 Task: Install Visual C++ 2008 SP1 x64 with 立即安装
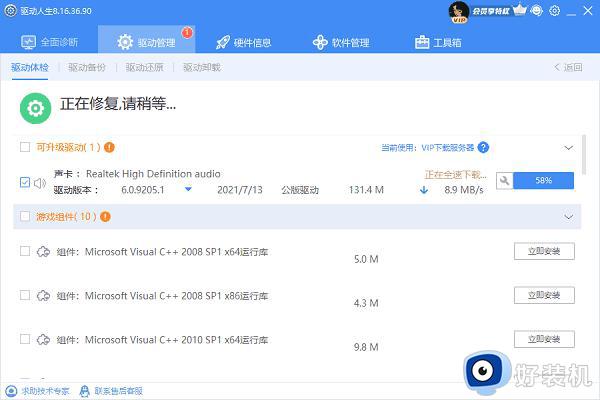click(544, 251)
